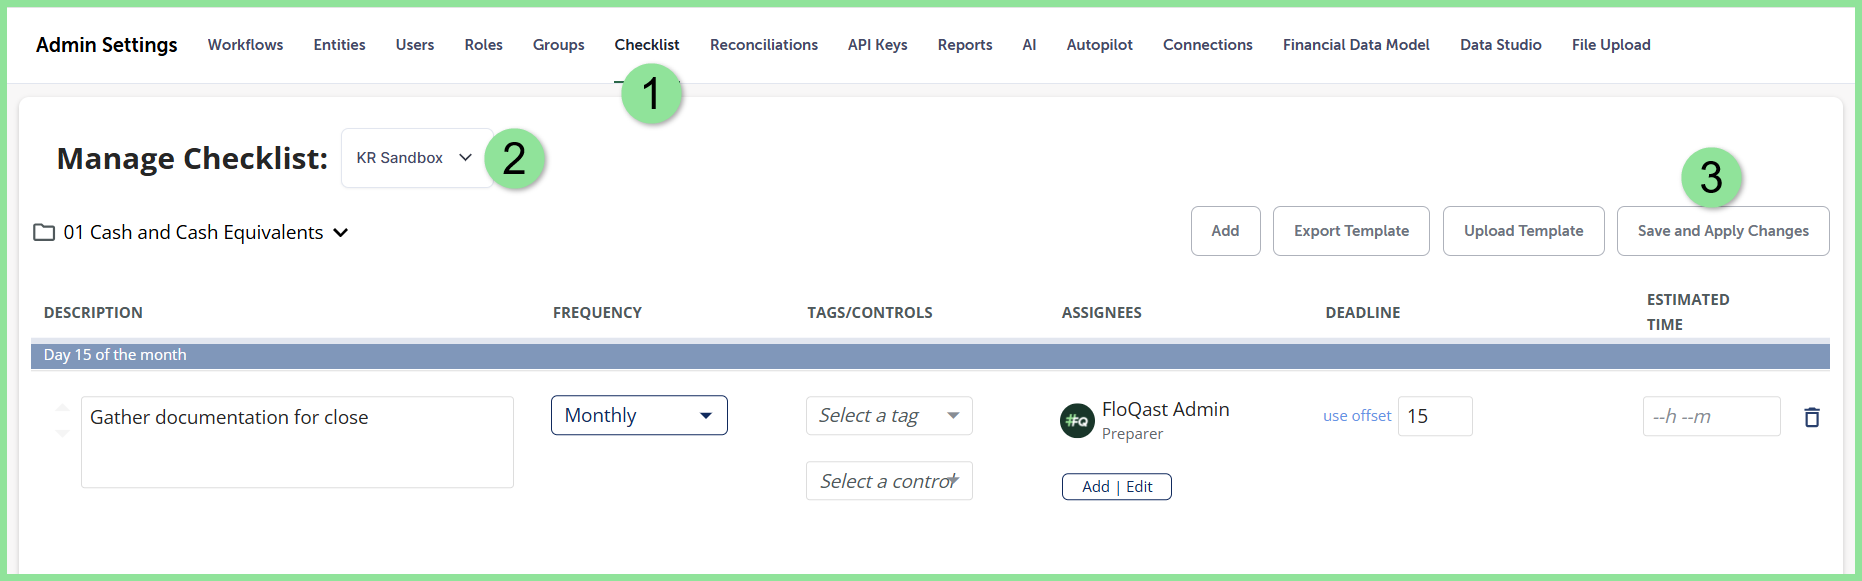
Task: Click Add | Edit assignees button
Action: point(1117,487)
